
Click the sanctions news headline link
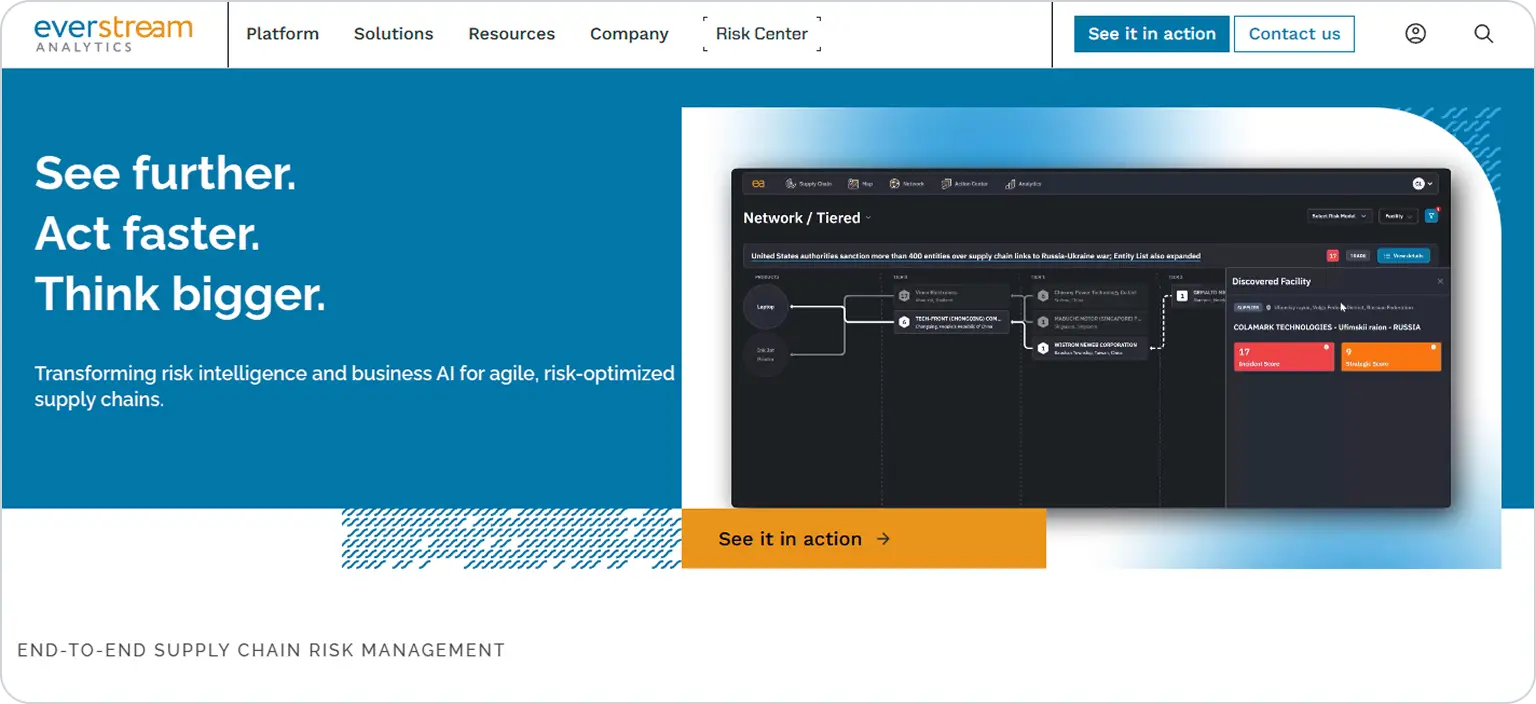[x=975, y=256]
